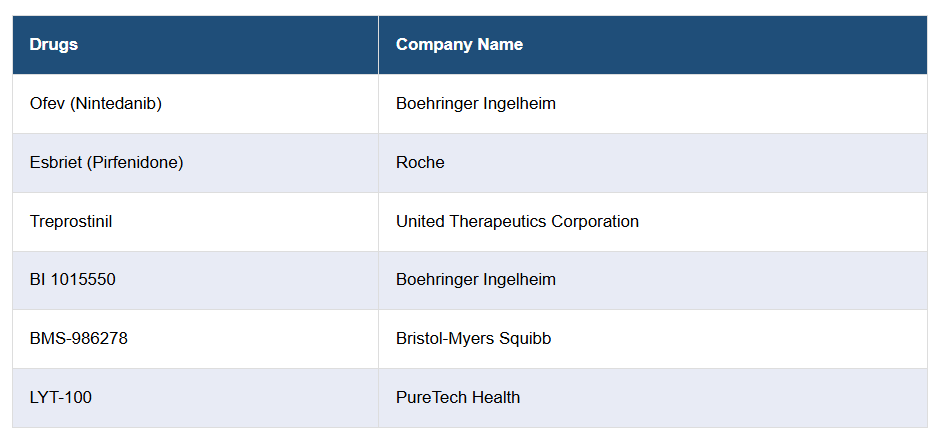
Task: Click the PureTech Health company cell
Action: pos(458,397)
